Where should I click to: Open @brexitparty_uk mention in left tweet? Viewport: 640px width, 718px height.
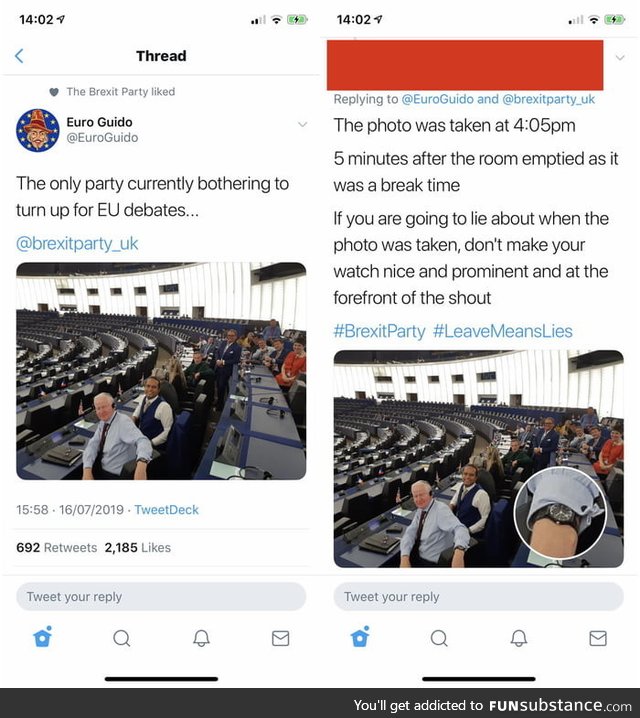pyautogui.click(x=77, y=243)
